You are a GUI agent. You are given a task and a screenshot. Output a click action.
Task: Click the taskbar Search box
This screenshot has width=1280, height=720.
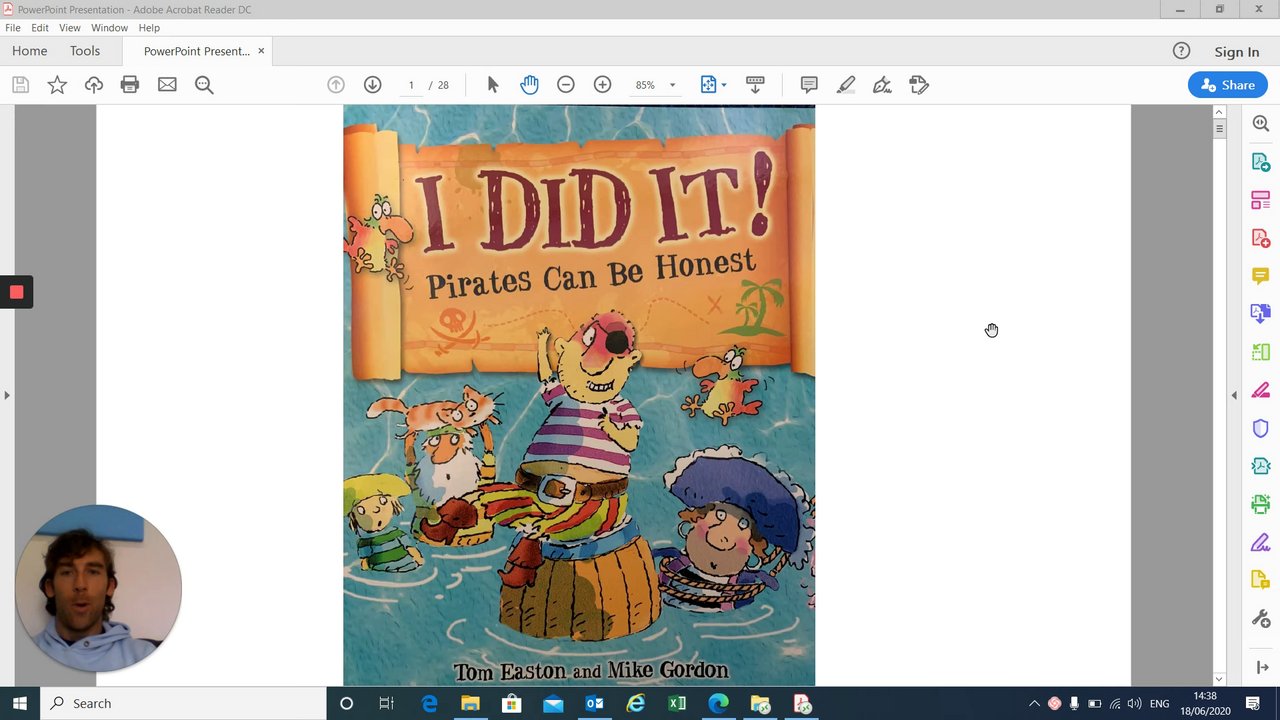pyautogui.click(x=184, y=703)
